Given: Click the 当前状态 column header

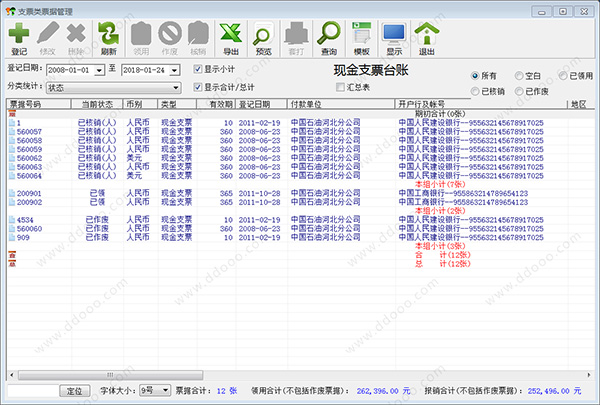Looking at the screenshot, I should pos(97,104).
